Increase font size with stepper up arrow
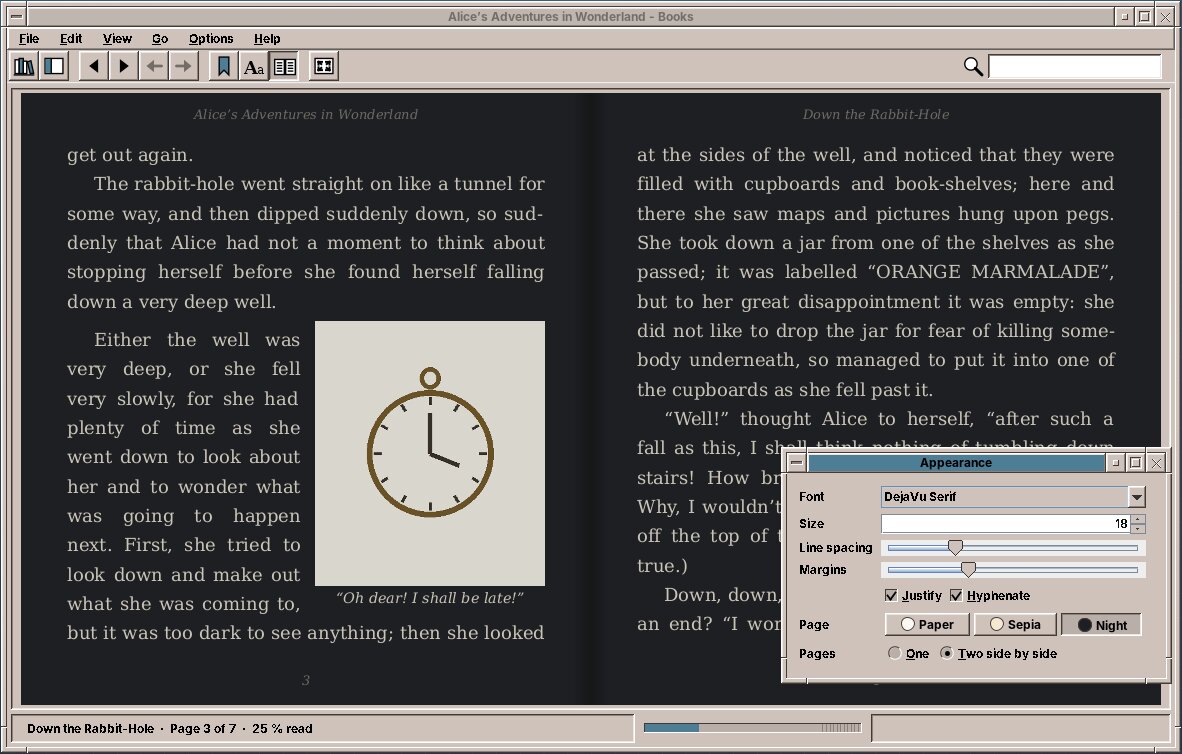 pos(1138,519)
